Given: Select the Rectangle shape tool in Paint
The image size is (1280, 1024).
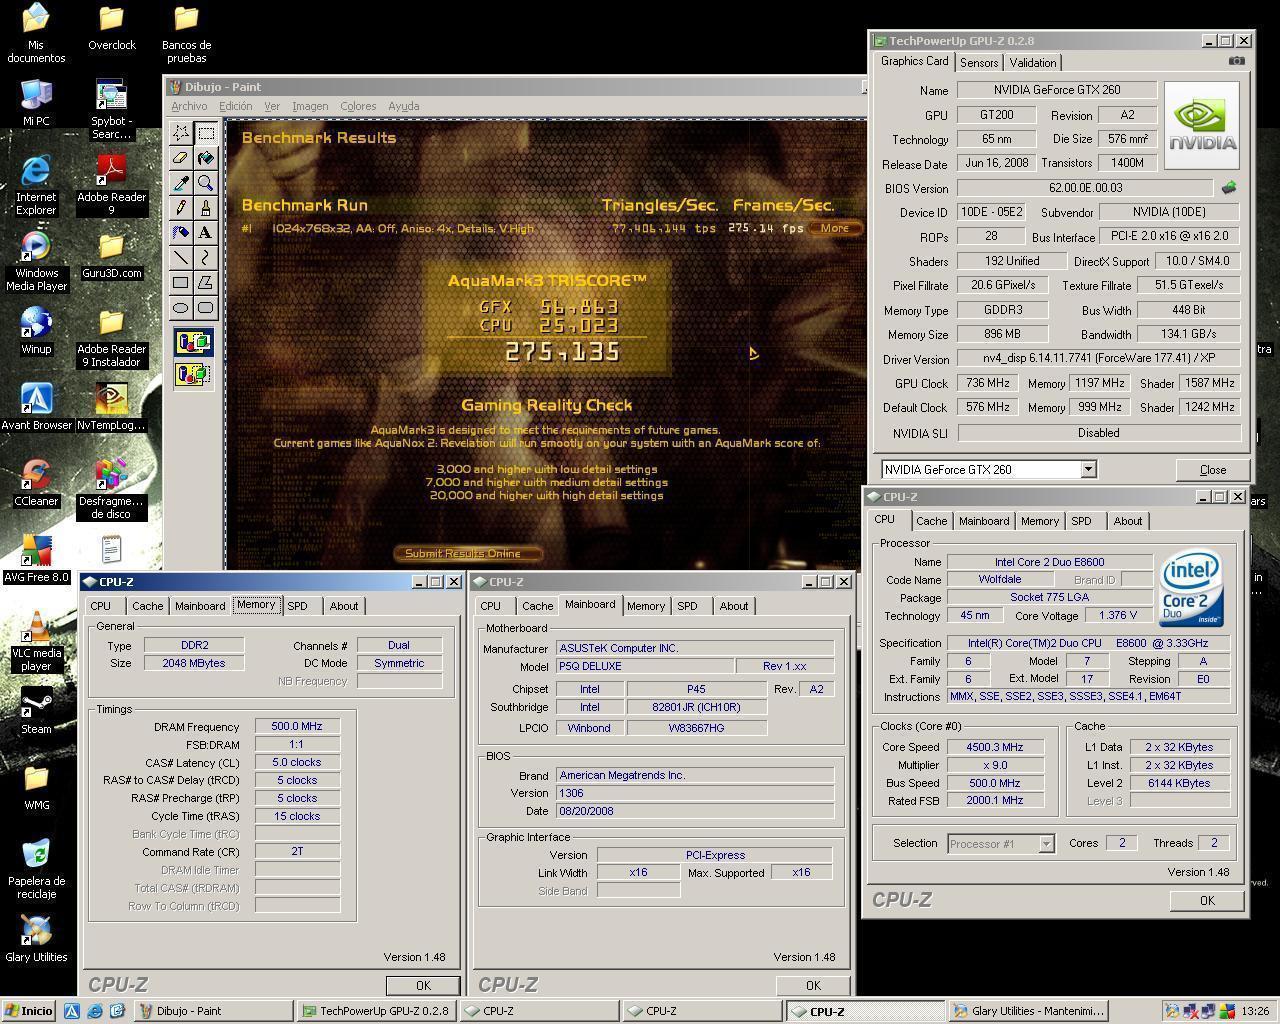Looking at the screenshot, I should click(x=181, y=283).
